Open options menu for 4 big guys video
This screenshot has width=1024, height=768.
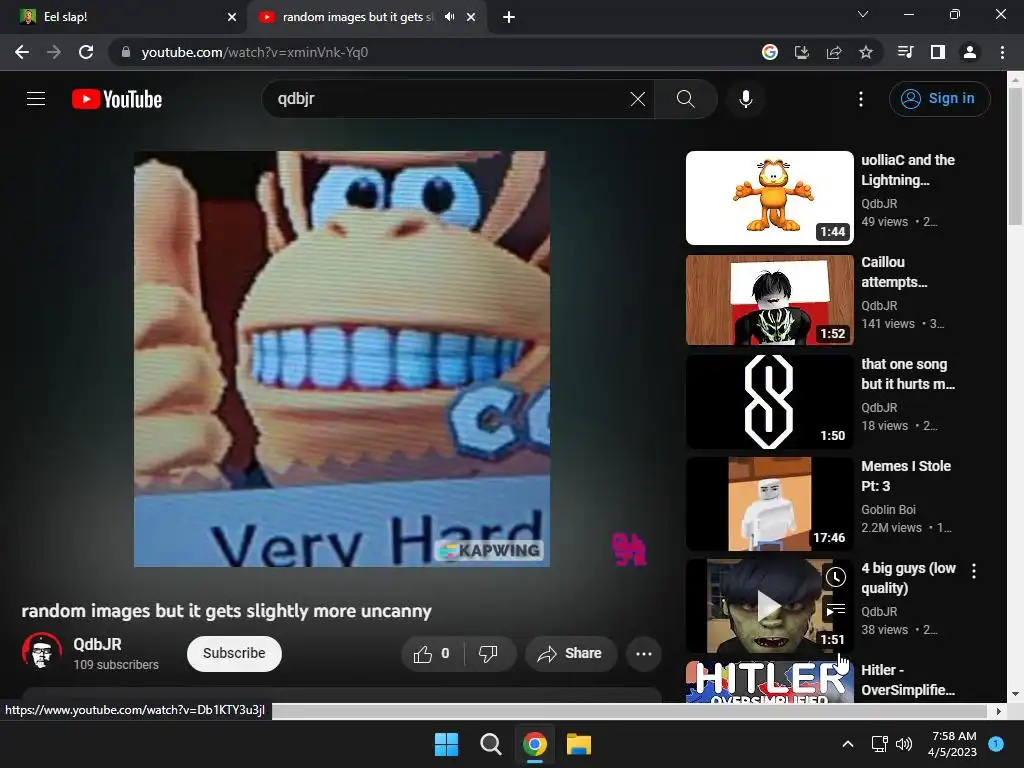(x=974, y=571)
